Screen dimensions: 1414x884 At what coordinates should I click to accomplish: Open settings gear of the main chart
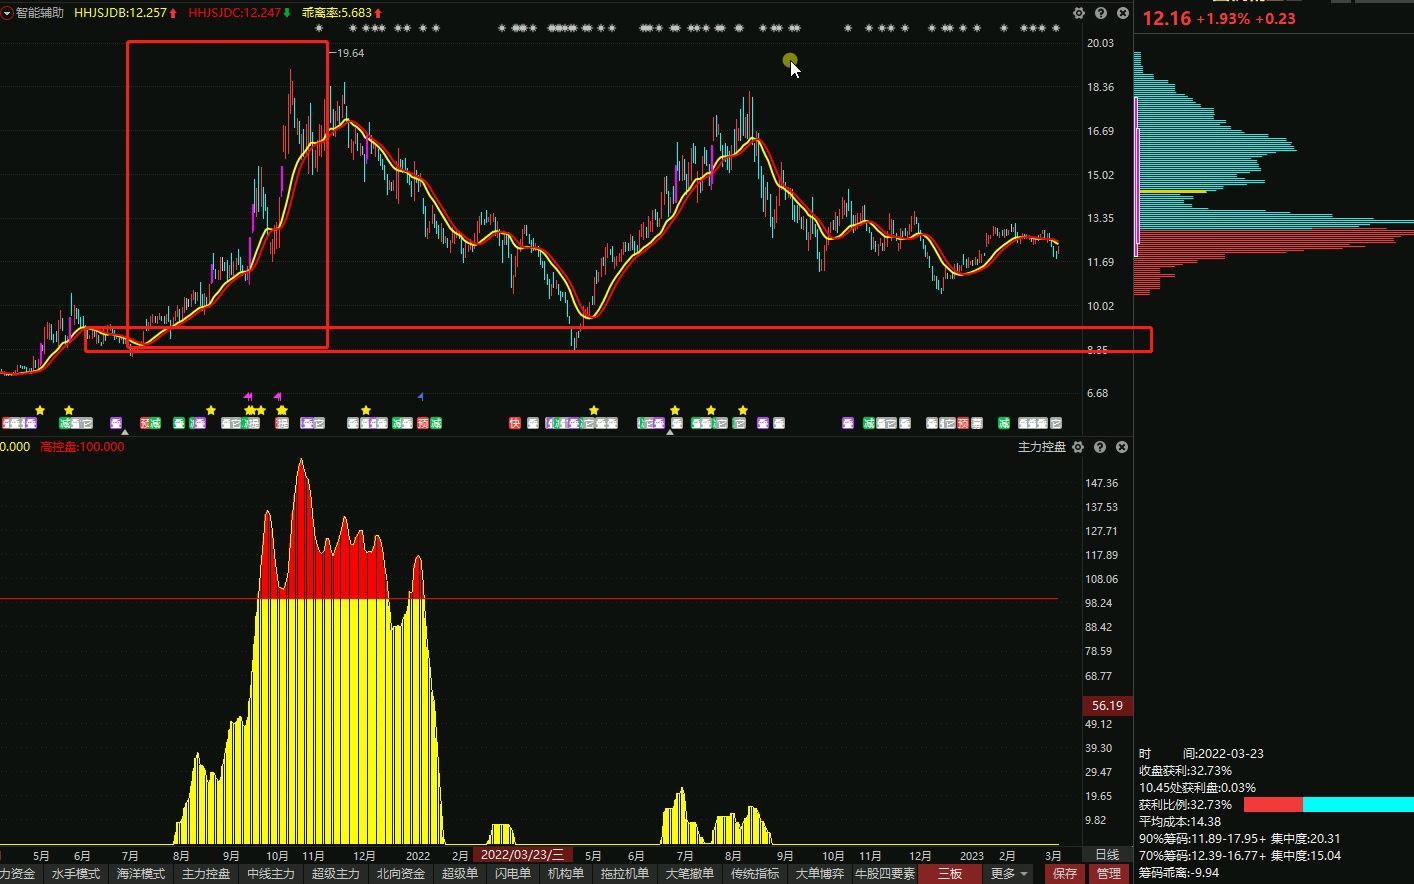tap(1078, 13)
